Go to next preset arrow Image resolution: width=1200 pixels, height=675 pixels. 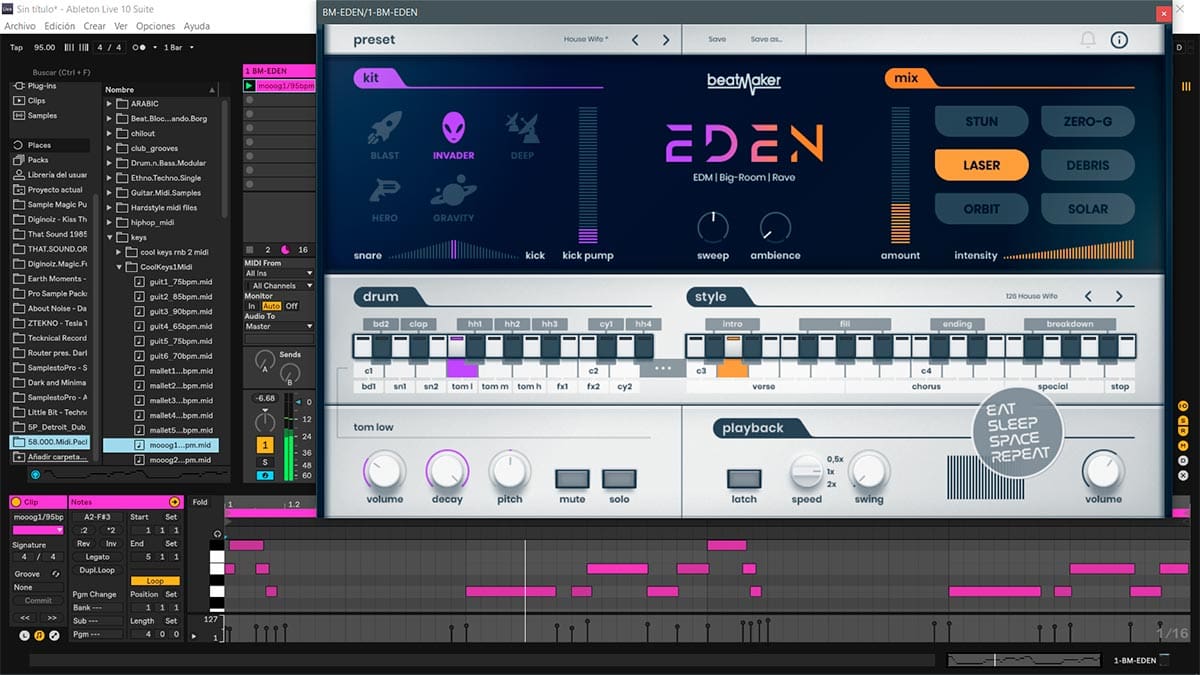667,40
